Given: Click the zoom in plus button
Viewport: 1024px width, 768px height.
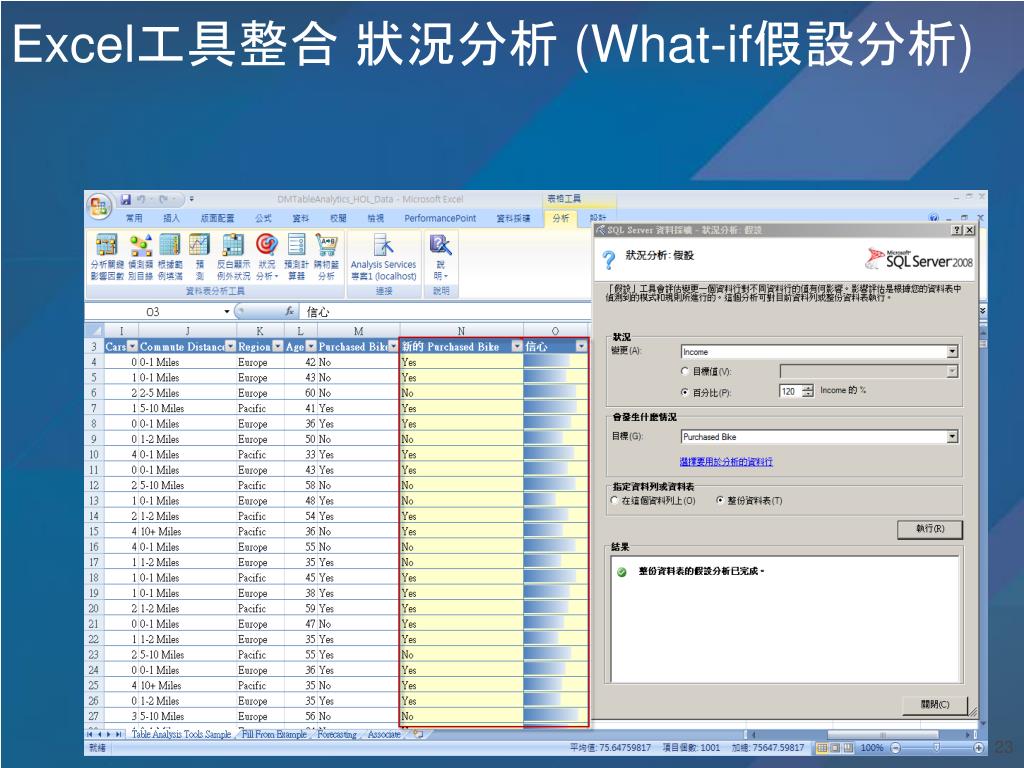Looking at the screenshot, I should [978, 748].
